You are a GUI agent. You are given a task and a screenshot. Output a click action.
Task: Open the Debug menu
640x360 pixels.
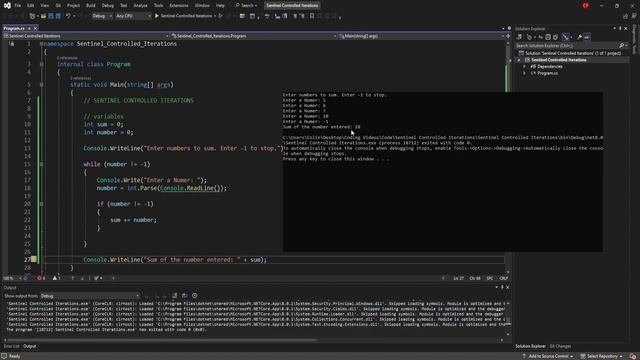tap(108, 6)
